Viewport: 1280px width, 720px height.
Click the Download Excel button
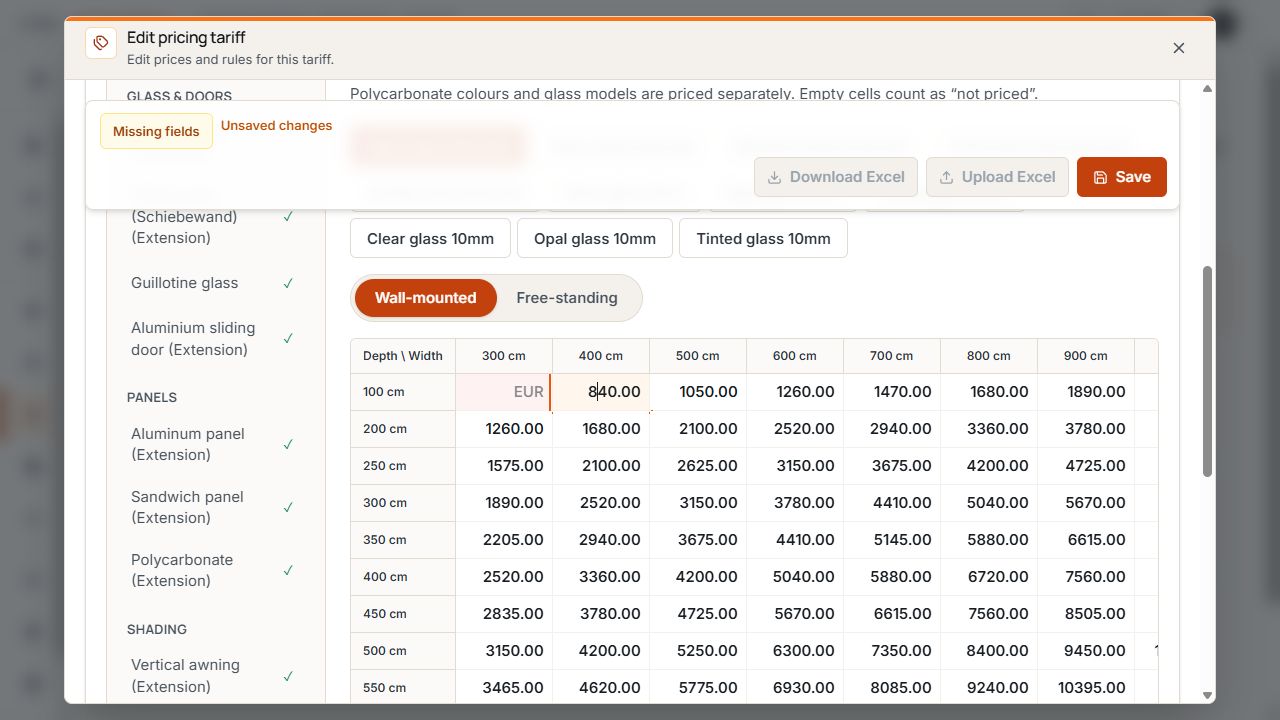(x=836, y=177)
